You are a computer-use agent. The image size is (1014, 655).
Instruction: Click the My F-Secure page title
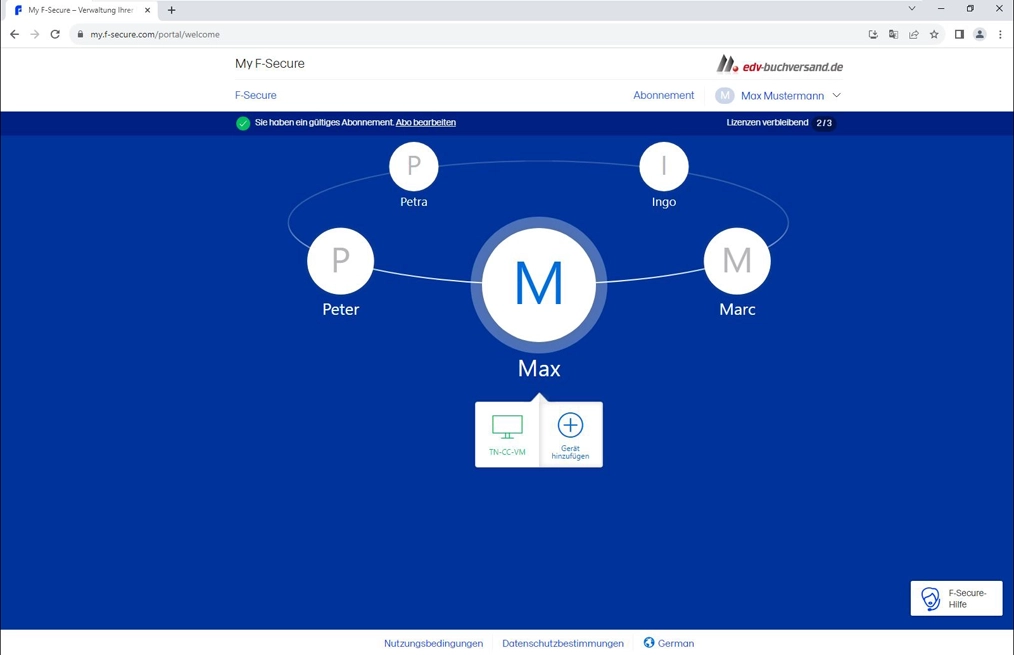(270, 63)
